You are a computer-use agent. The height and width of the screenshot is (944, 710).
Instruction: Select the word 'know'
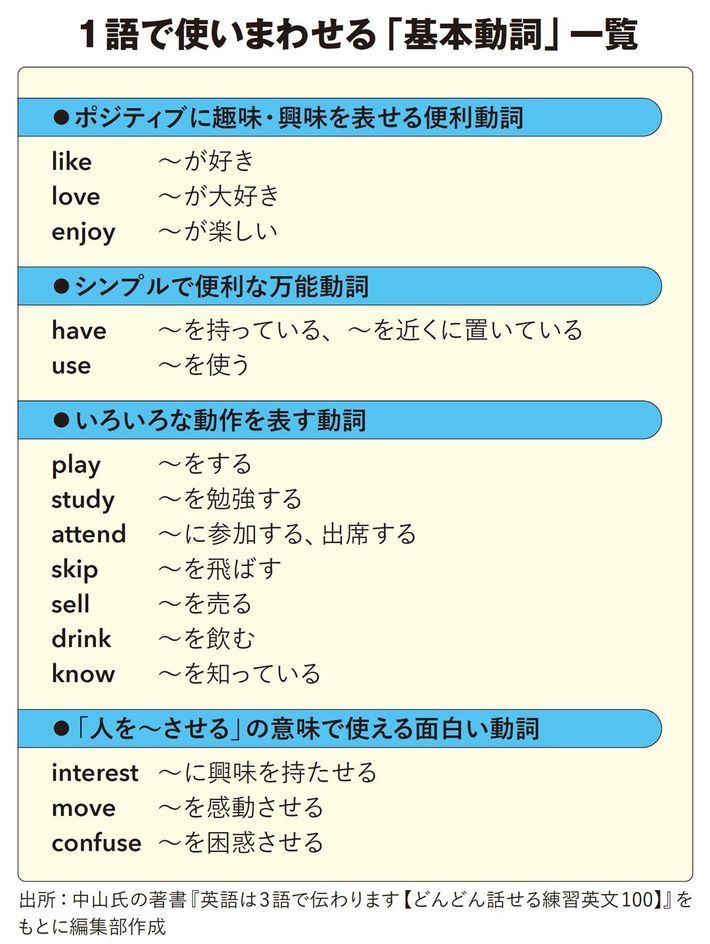click(x=83, y=674)
